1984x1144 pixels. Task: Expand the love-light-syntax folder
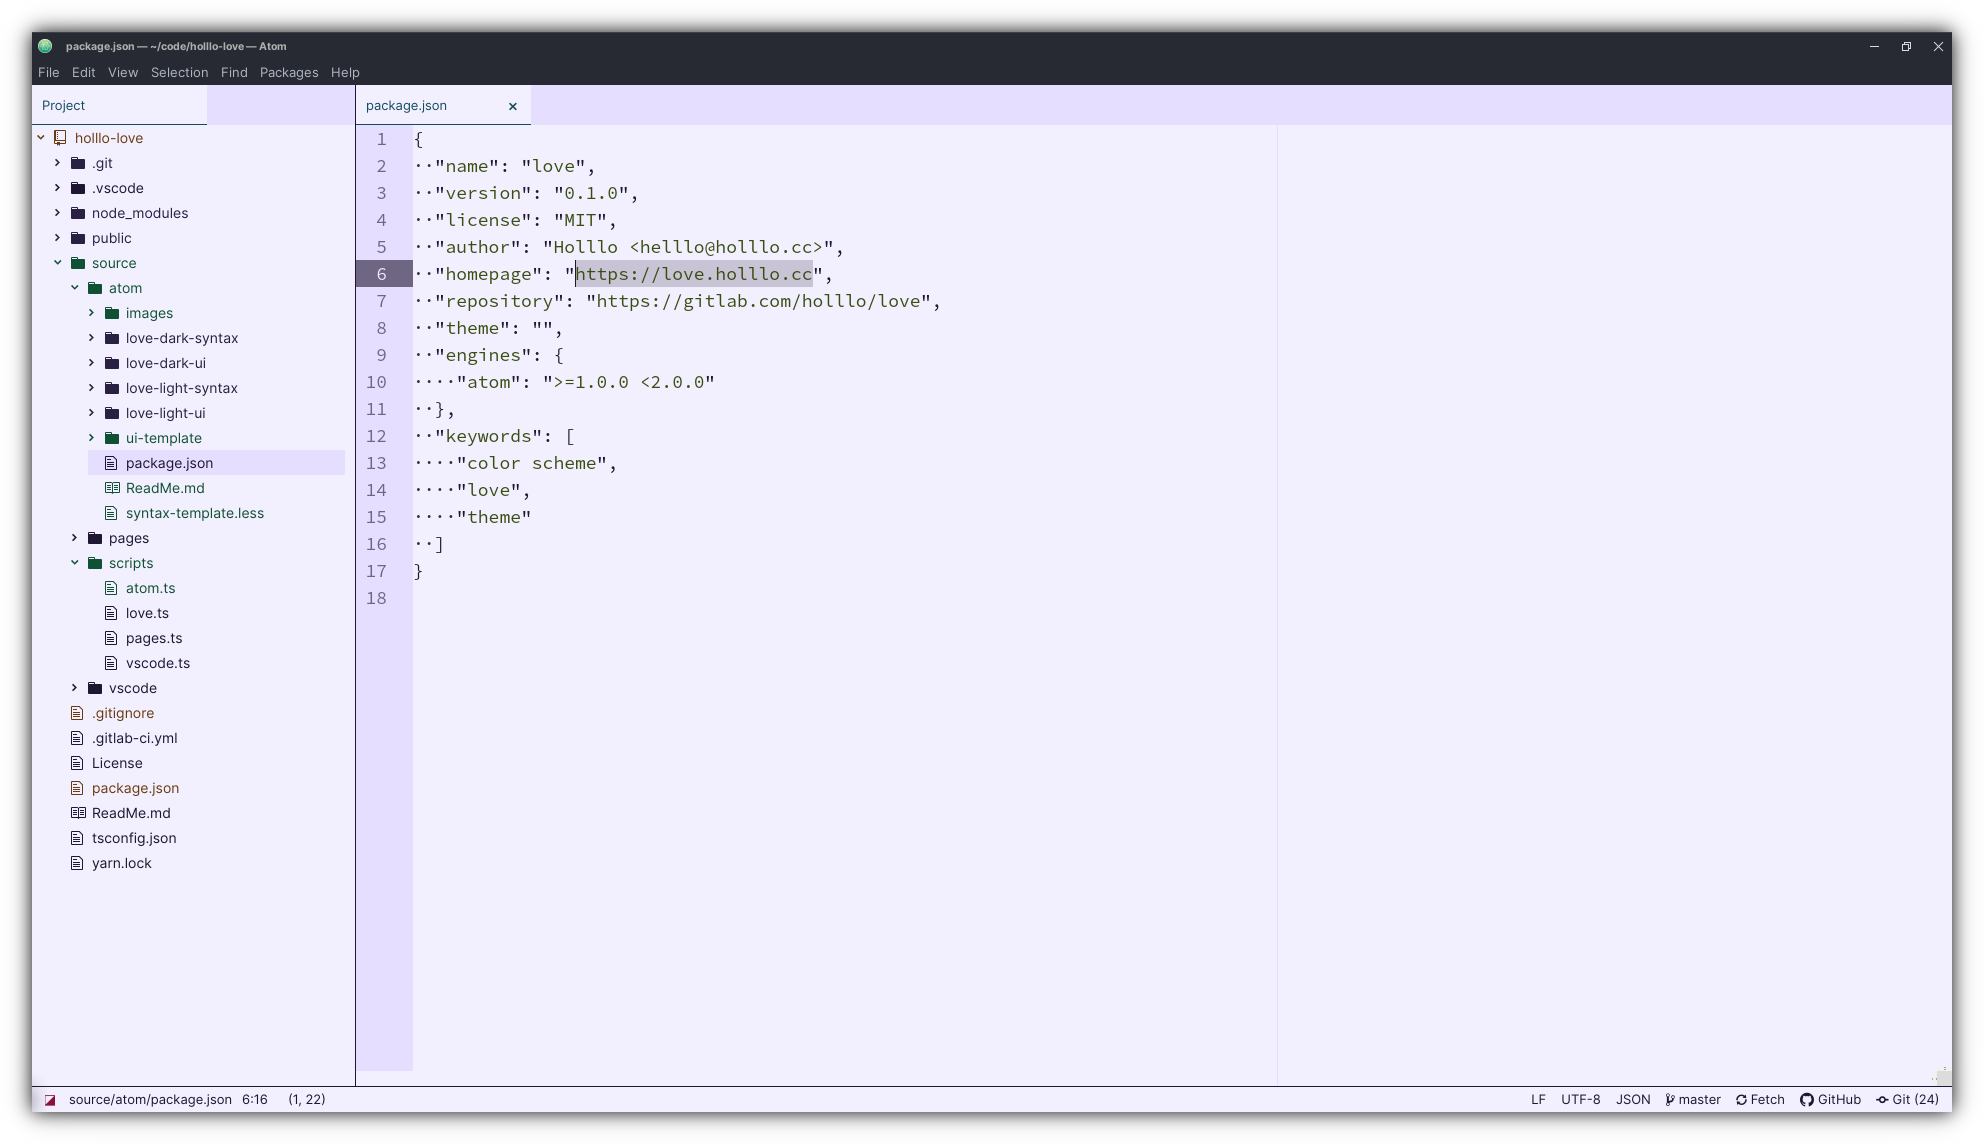click(x=92, y=388)
